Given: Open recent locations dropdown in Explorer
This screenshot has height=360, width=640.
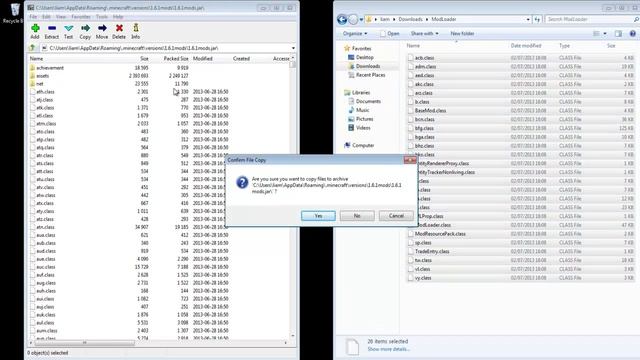Looking at the screenshot, I should click(x=361, y=20).
